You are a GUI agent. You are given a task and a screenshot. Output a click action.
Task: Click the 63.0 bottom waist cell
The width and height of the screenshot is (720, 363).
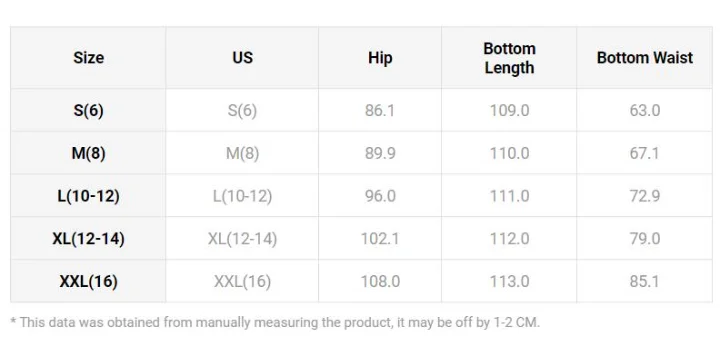pos(644,110)
